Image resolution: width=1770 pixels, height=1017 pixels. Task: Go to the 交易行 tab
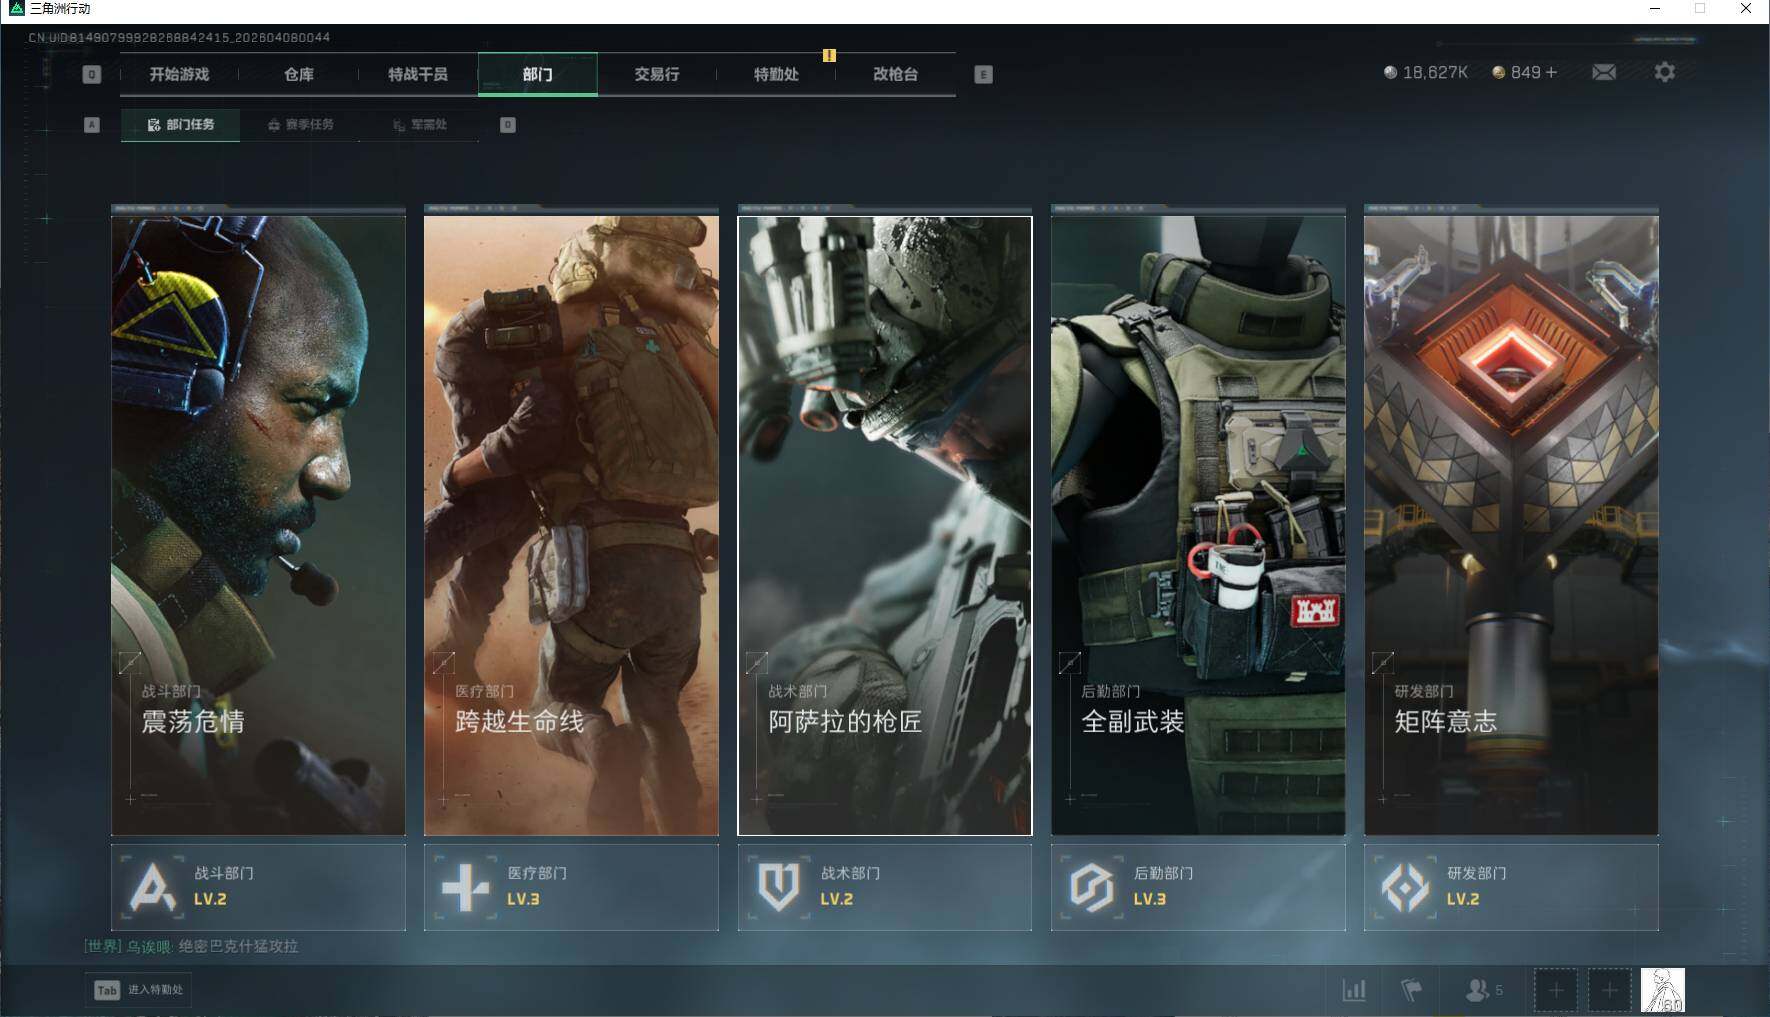(x=656, y=74)
